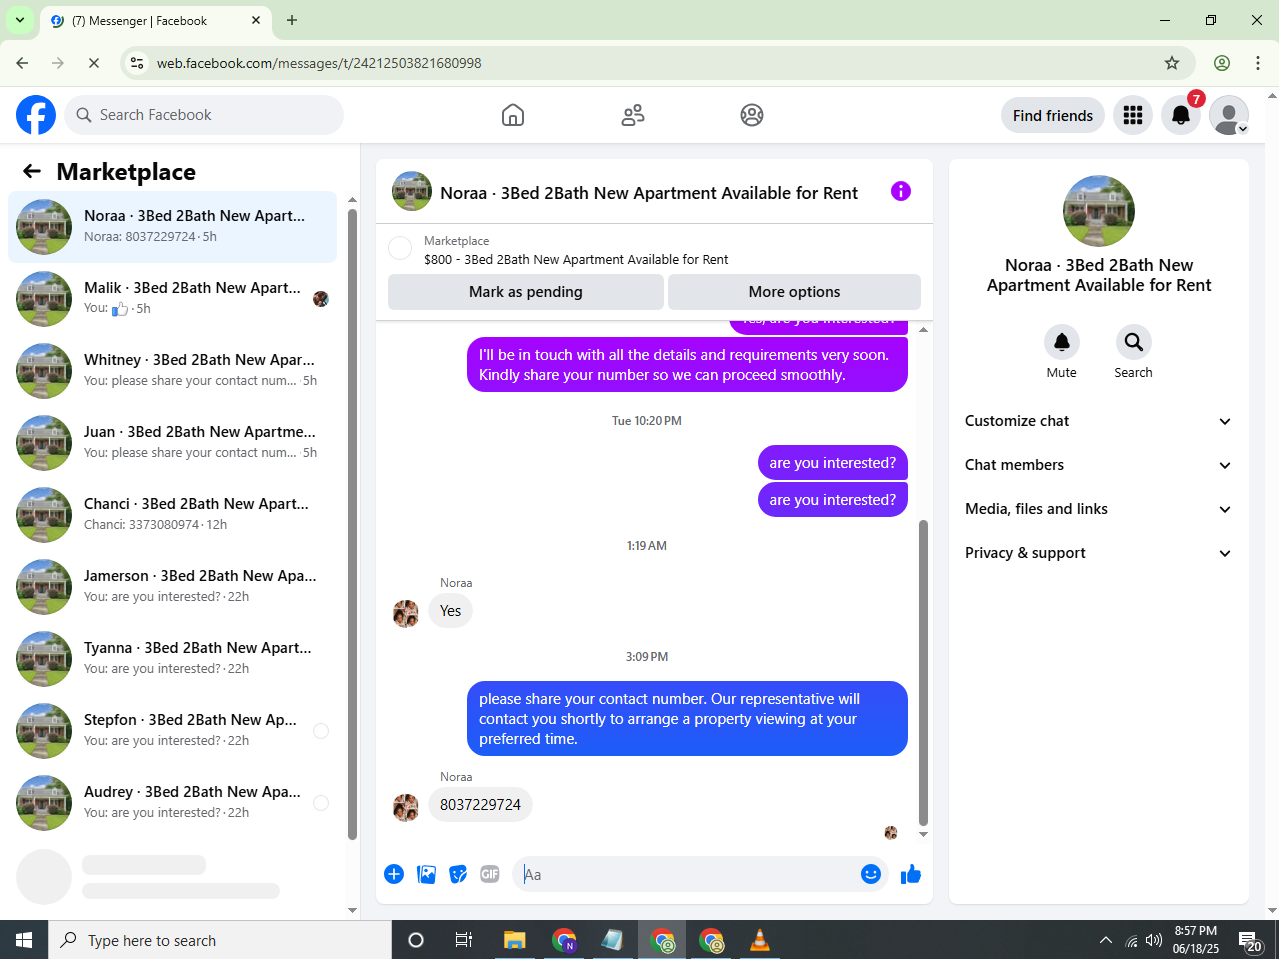This screenshot has height=959, width=1279.
Task: Click the browser back arrow
Action: pyautogui.click(x=22, y=63)
